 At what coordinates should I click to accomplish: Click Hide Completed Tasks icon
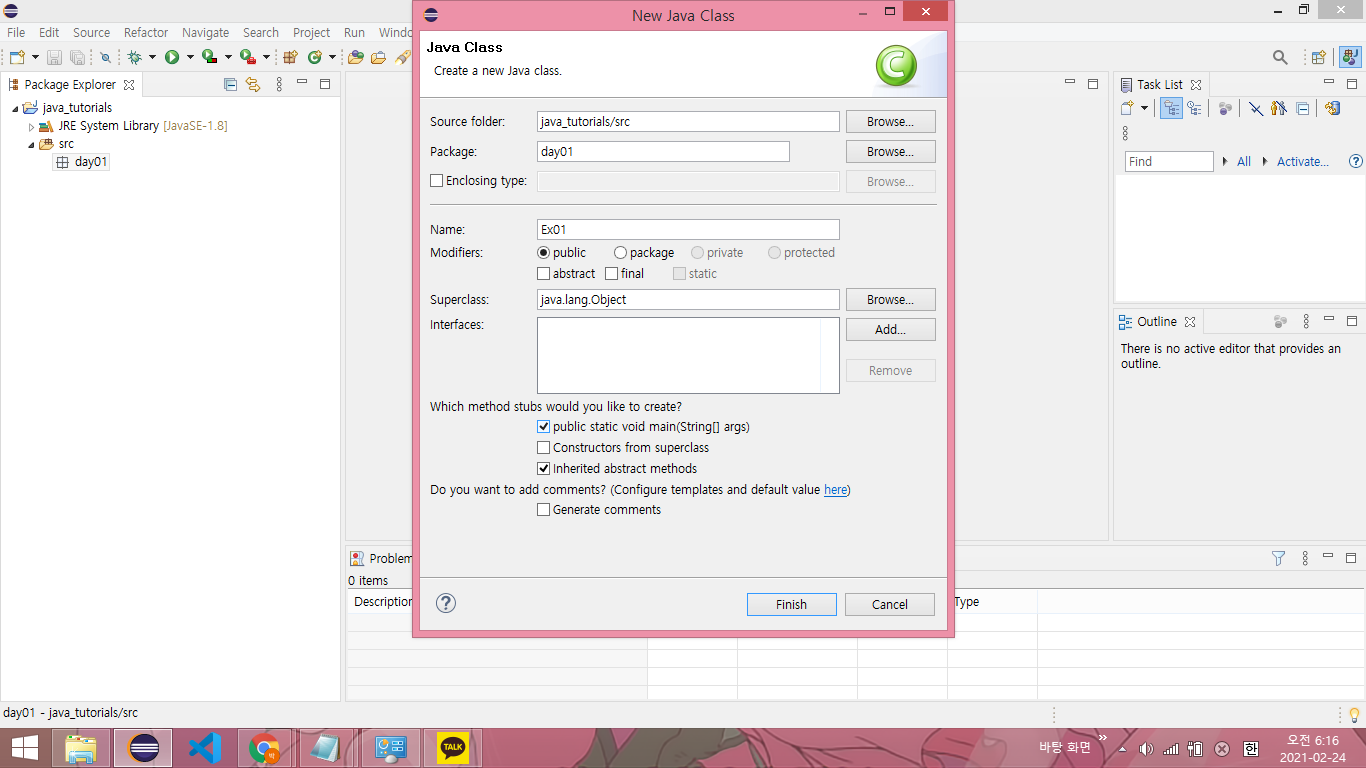click(x=1255, y=108)
